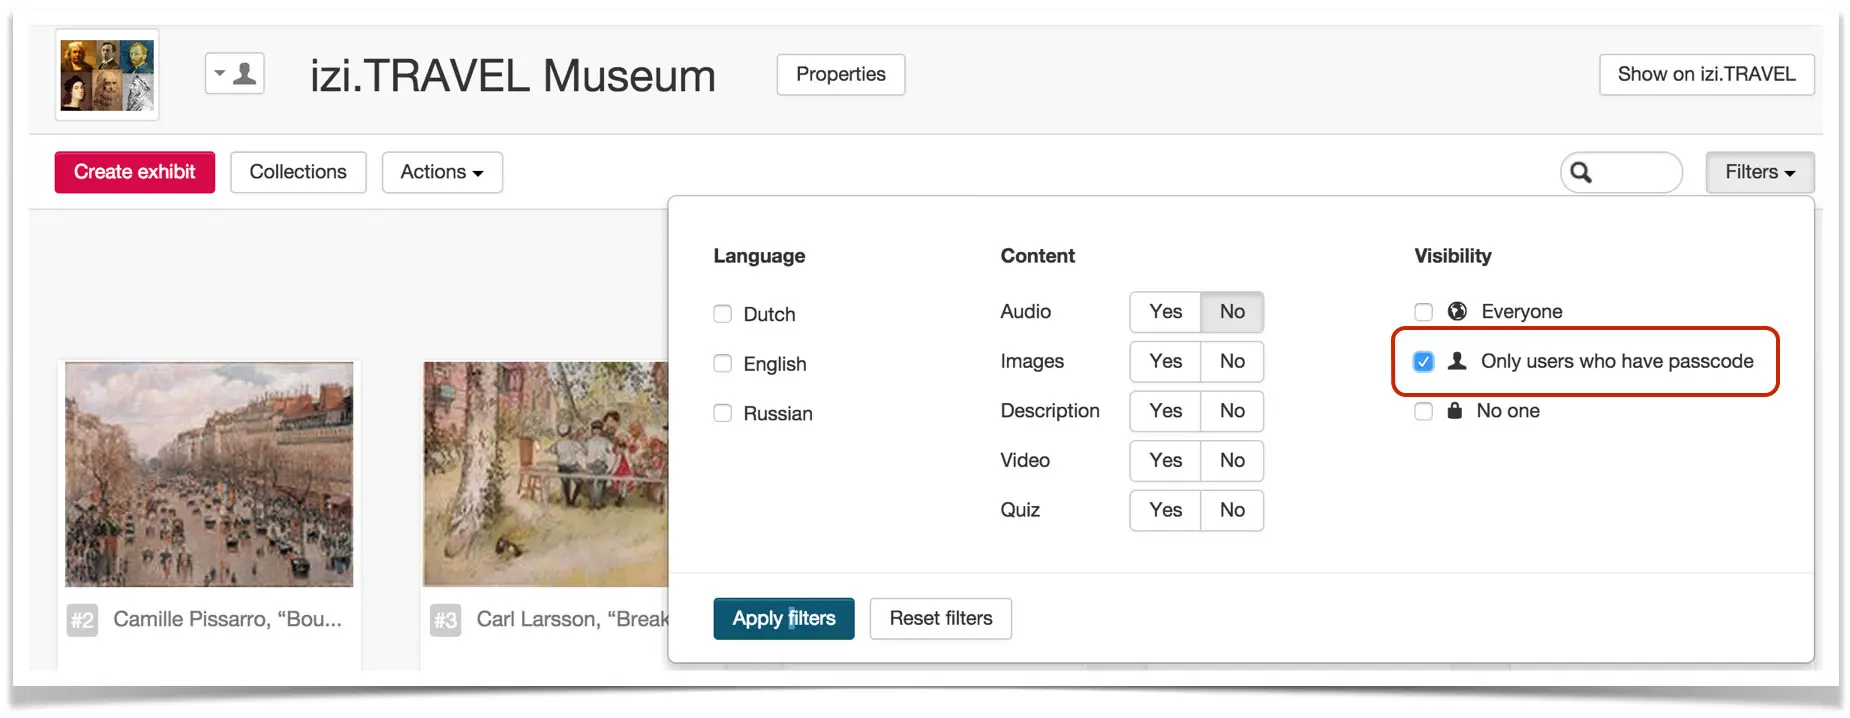
Task: Click the Content filter heading
Action: (1037, 256)
